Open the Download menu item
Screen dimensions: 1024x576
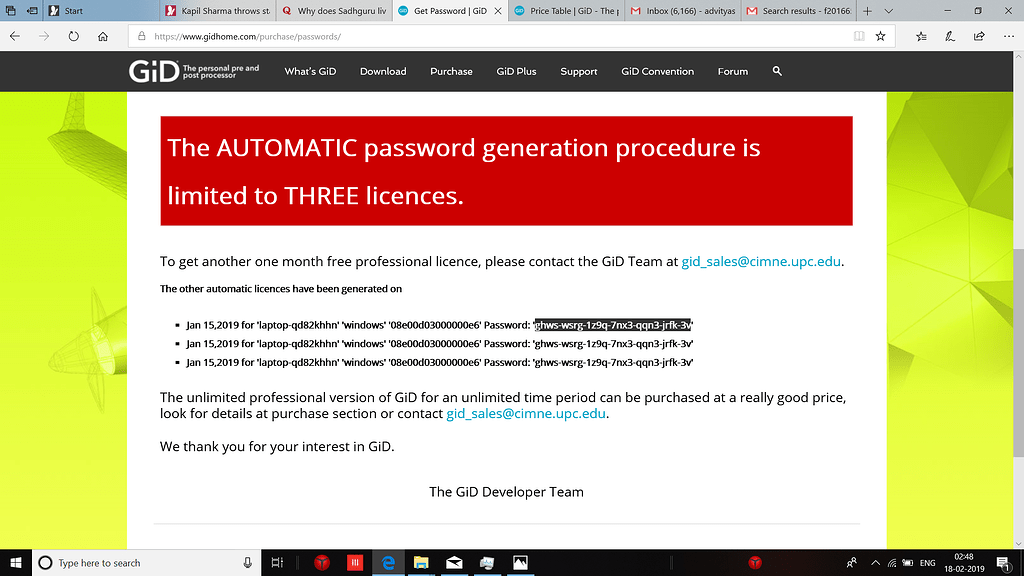click(x=382, y=71)
